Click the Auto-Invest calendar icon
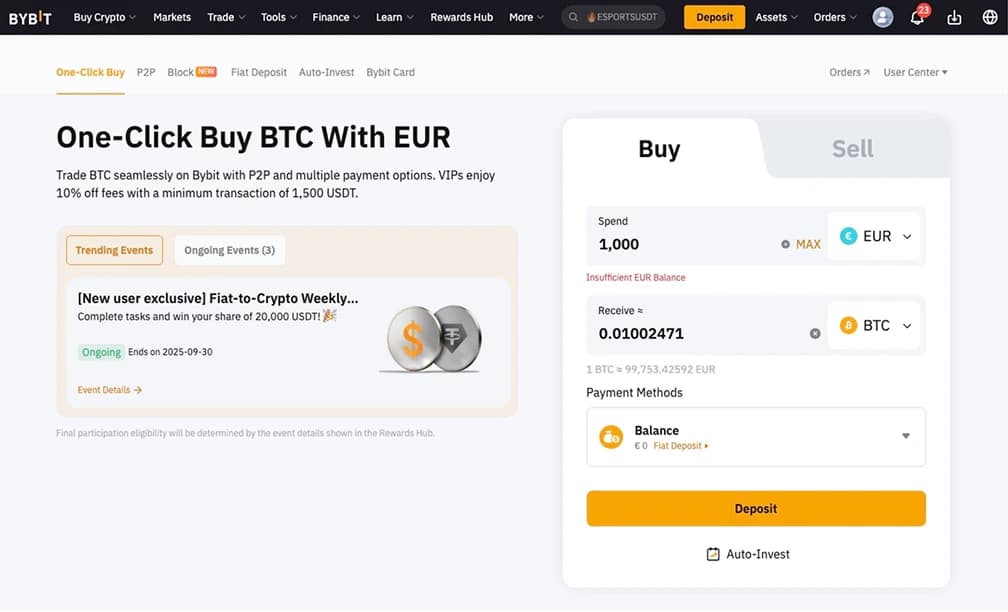The height and width of the screenshot is (612, 1008). pyautogui.click(x=714, y=553)
